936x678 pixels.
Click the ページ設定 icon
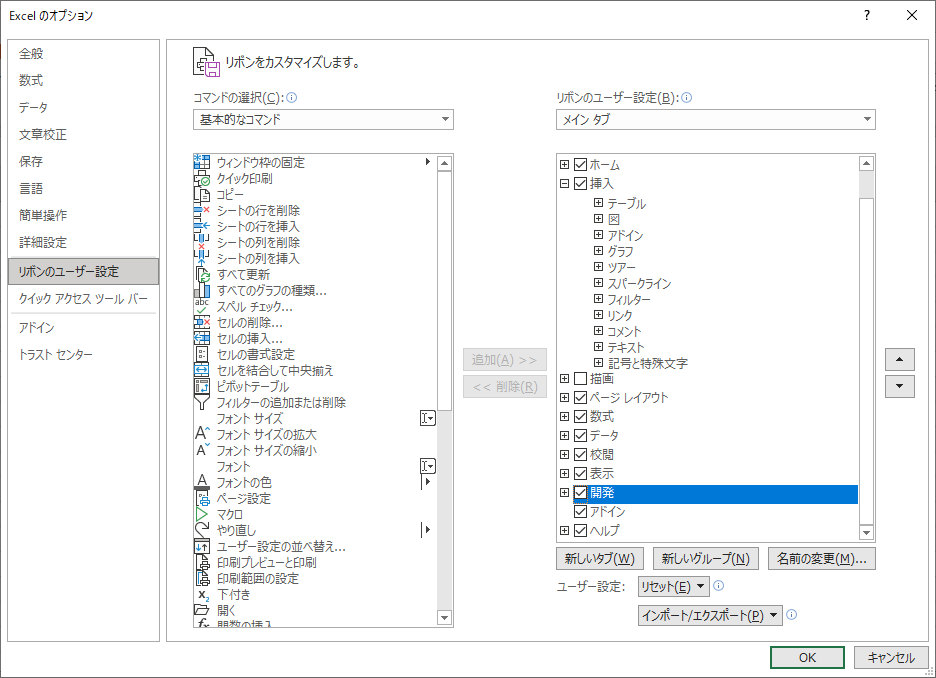click(x=202, y=498)
